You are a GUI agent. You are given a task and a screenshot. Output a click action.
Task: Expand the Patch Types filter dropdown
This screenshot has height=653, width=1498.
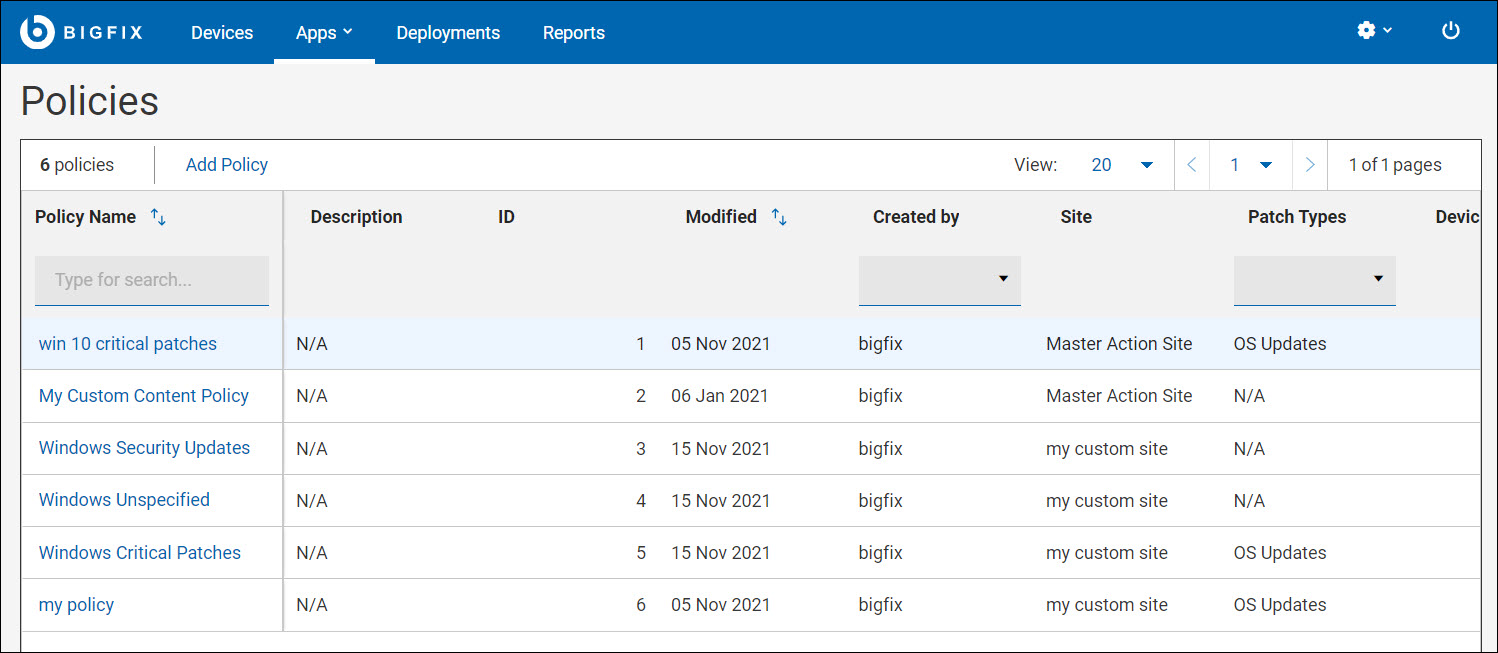(1314, 280)
